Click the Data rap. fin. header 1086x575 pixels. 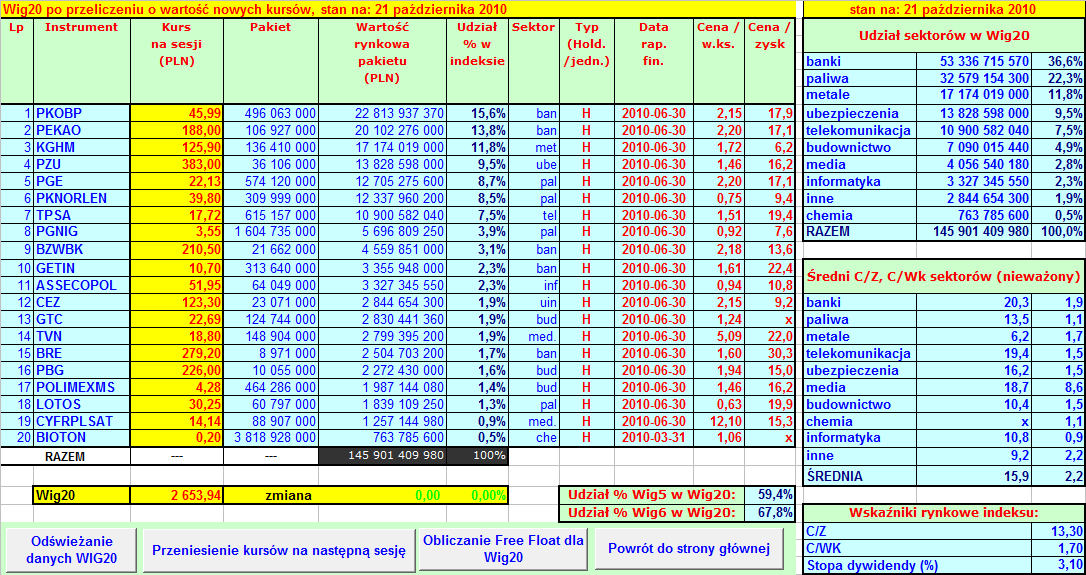(x=654, y=61)
